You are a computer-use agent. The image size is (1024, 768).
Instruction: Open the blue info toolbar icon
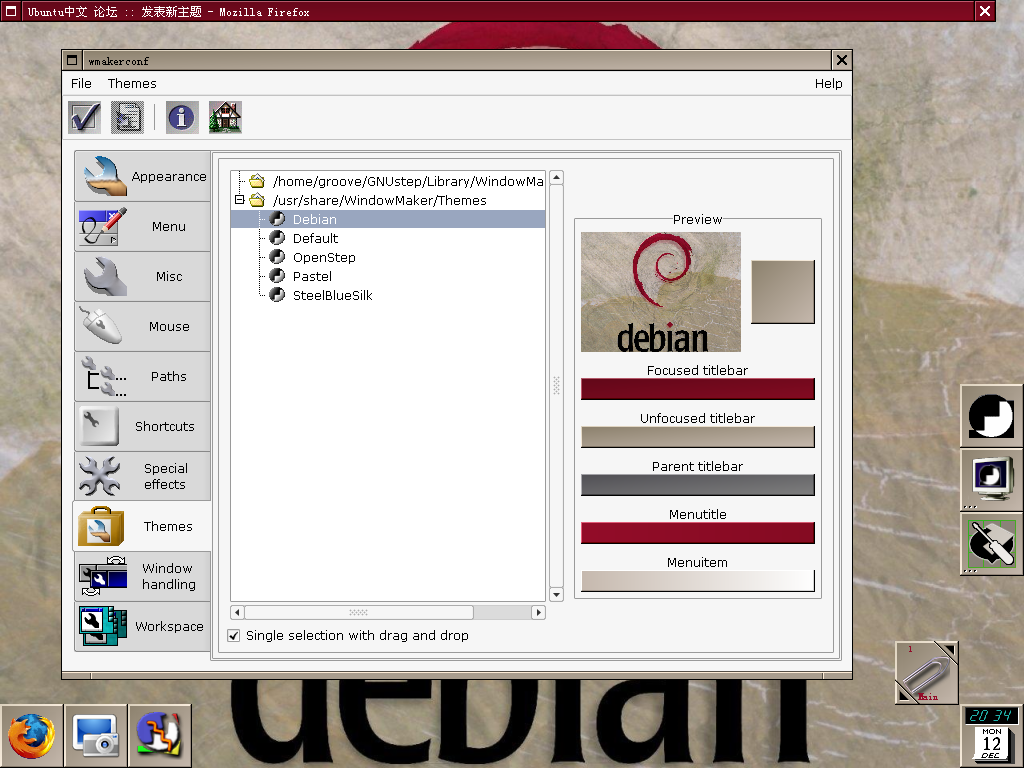click(x=182, y=118)
